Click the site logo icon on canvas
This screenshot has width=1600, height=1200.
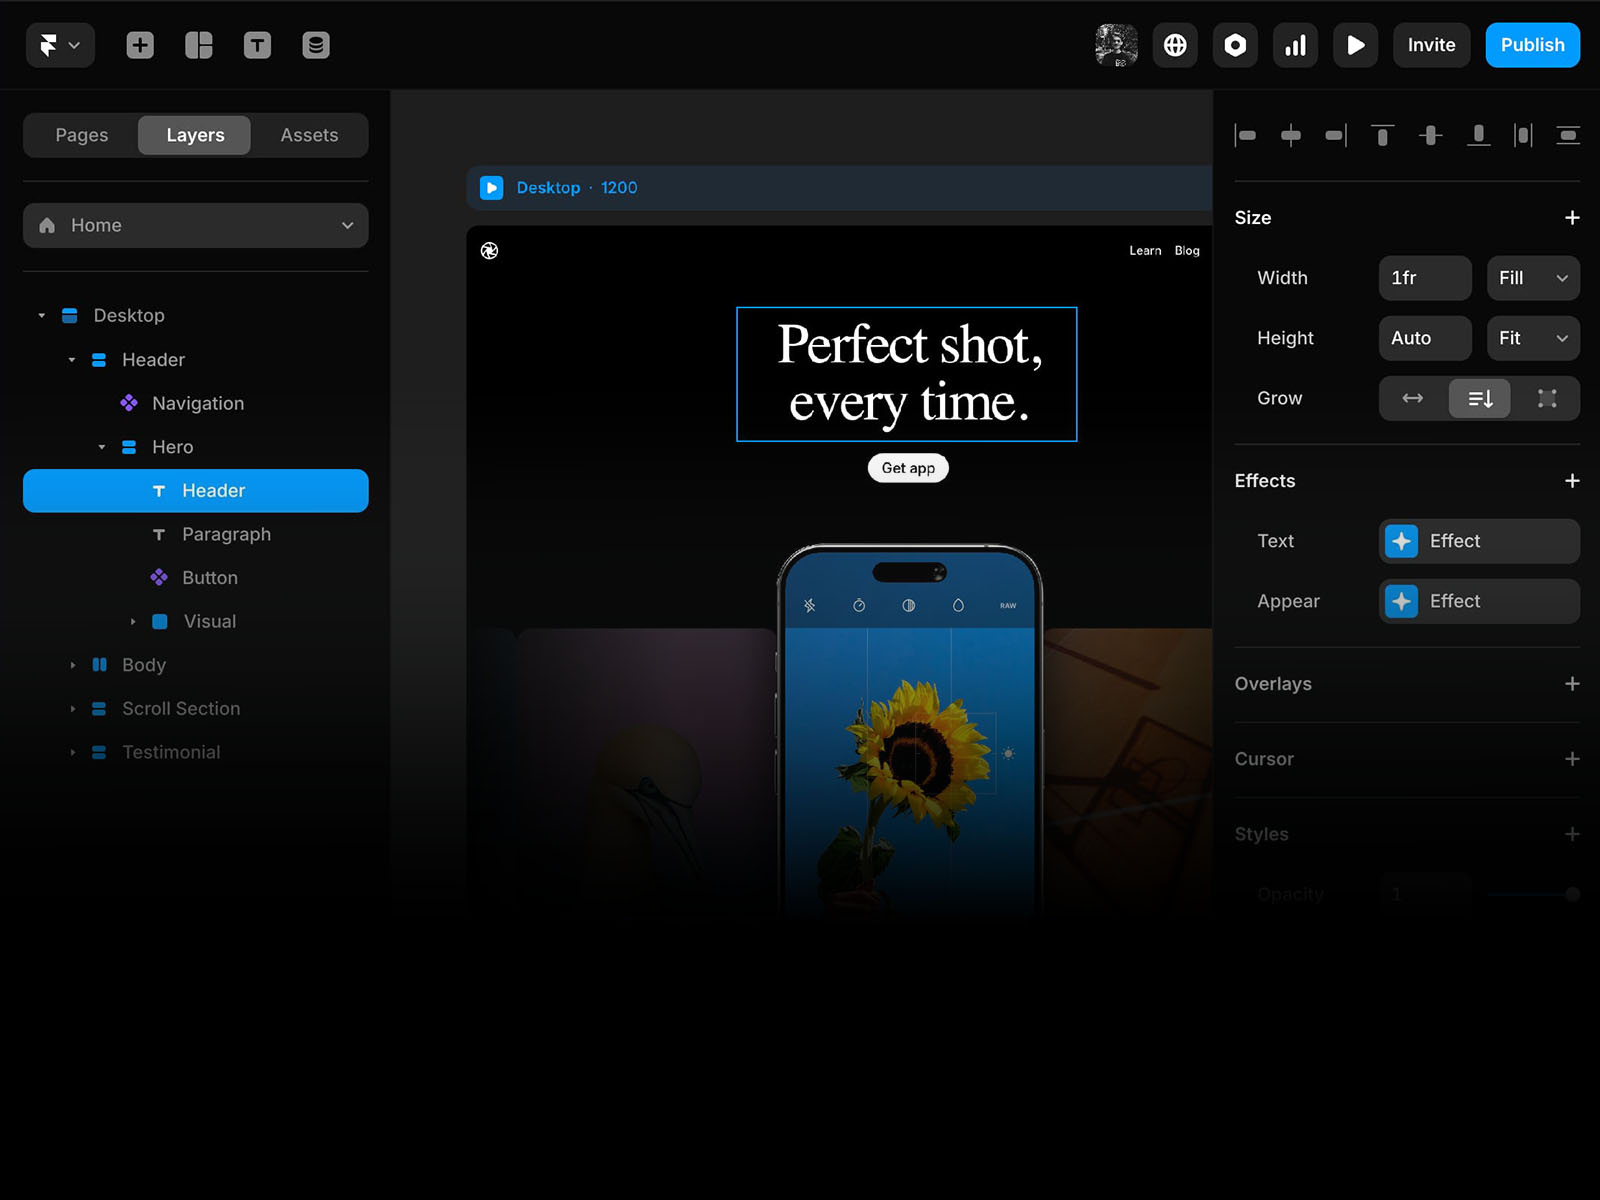click(489, 251)
